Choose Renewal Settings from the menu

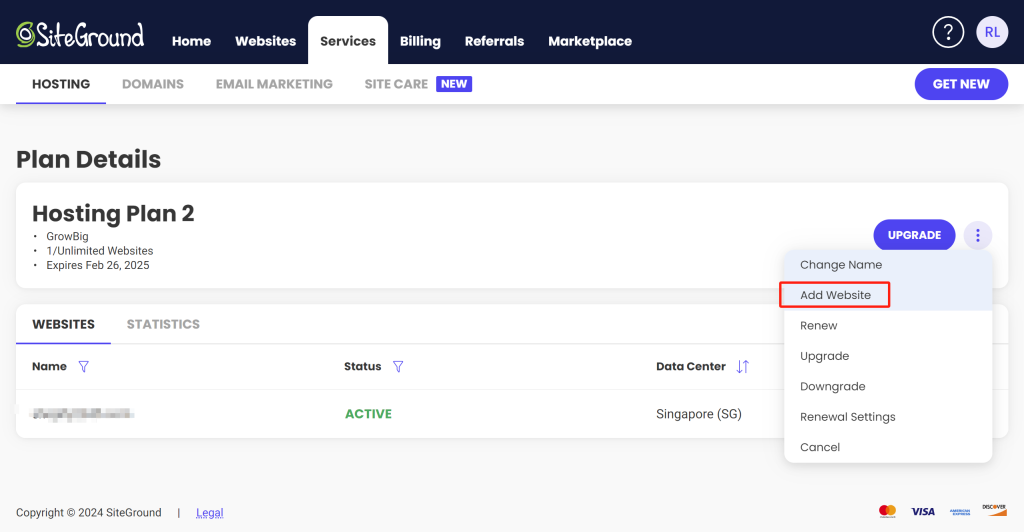(x=888, y=416)
